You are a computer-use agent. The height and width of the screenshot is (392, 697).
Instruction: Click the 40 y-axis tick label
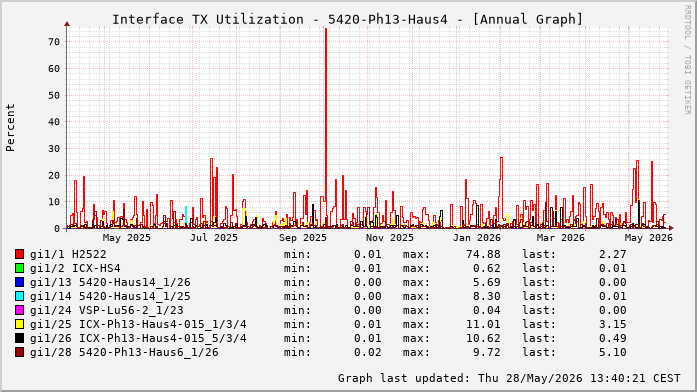coord(54,122)
